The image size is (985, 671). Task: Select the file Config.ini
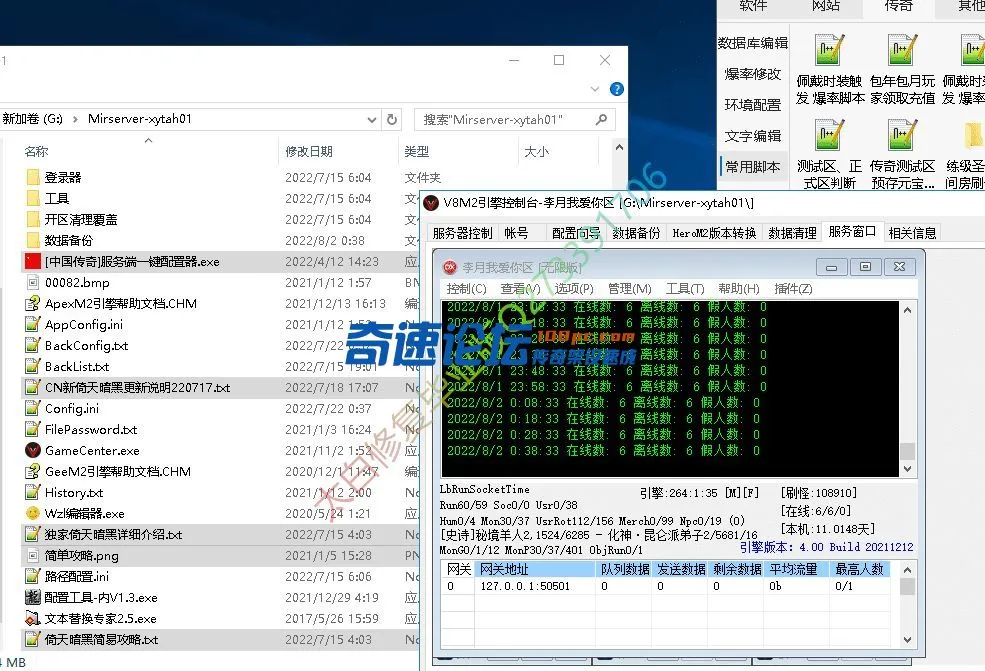[72, 408]
